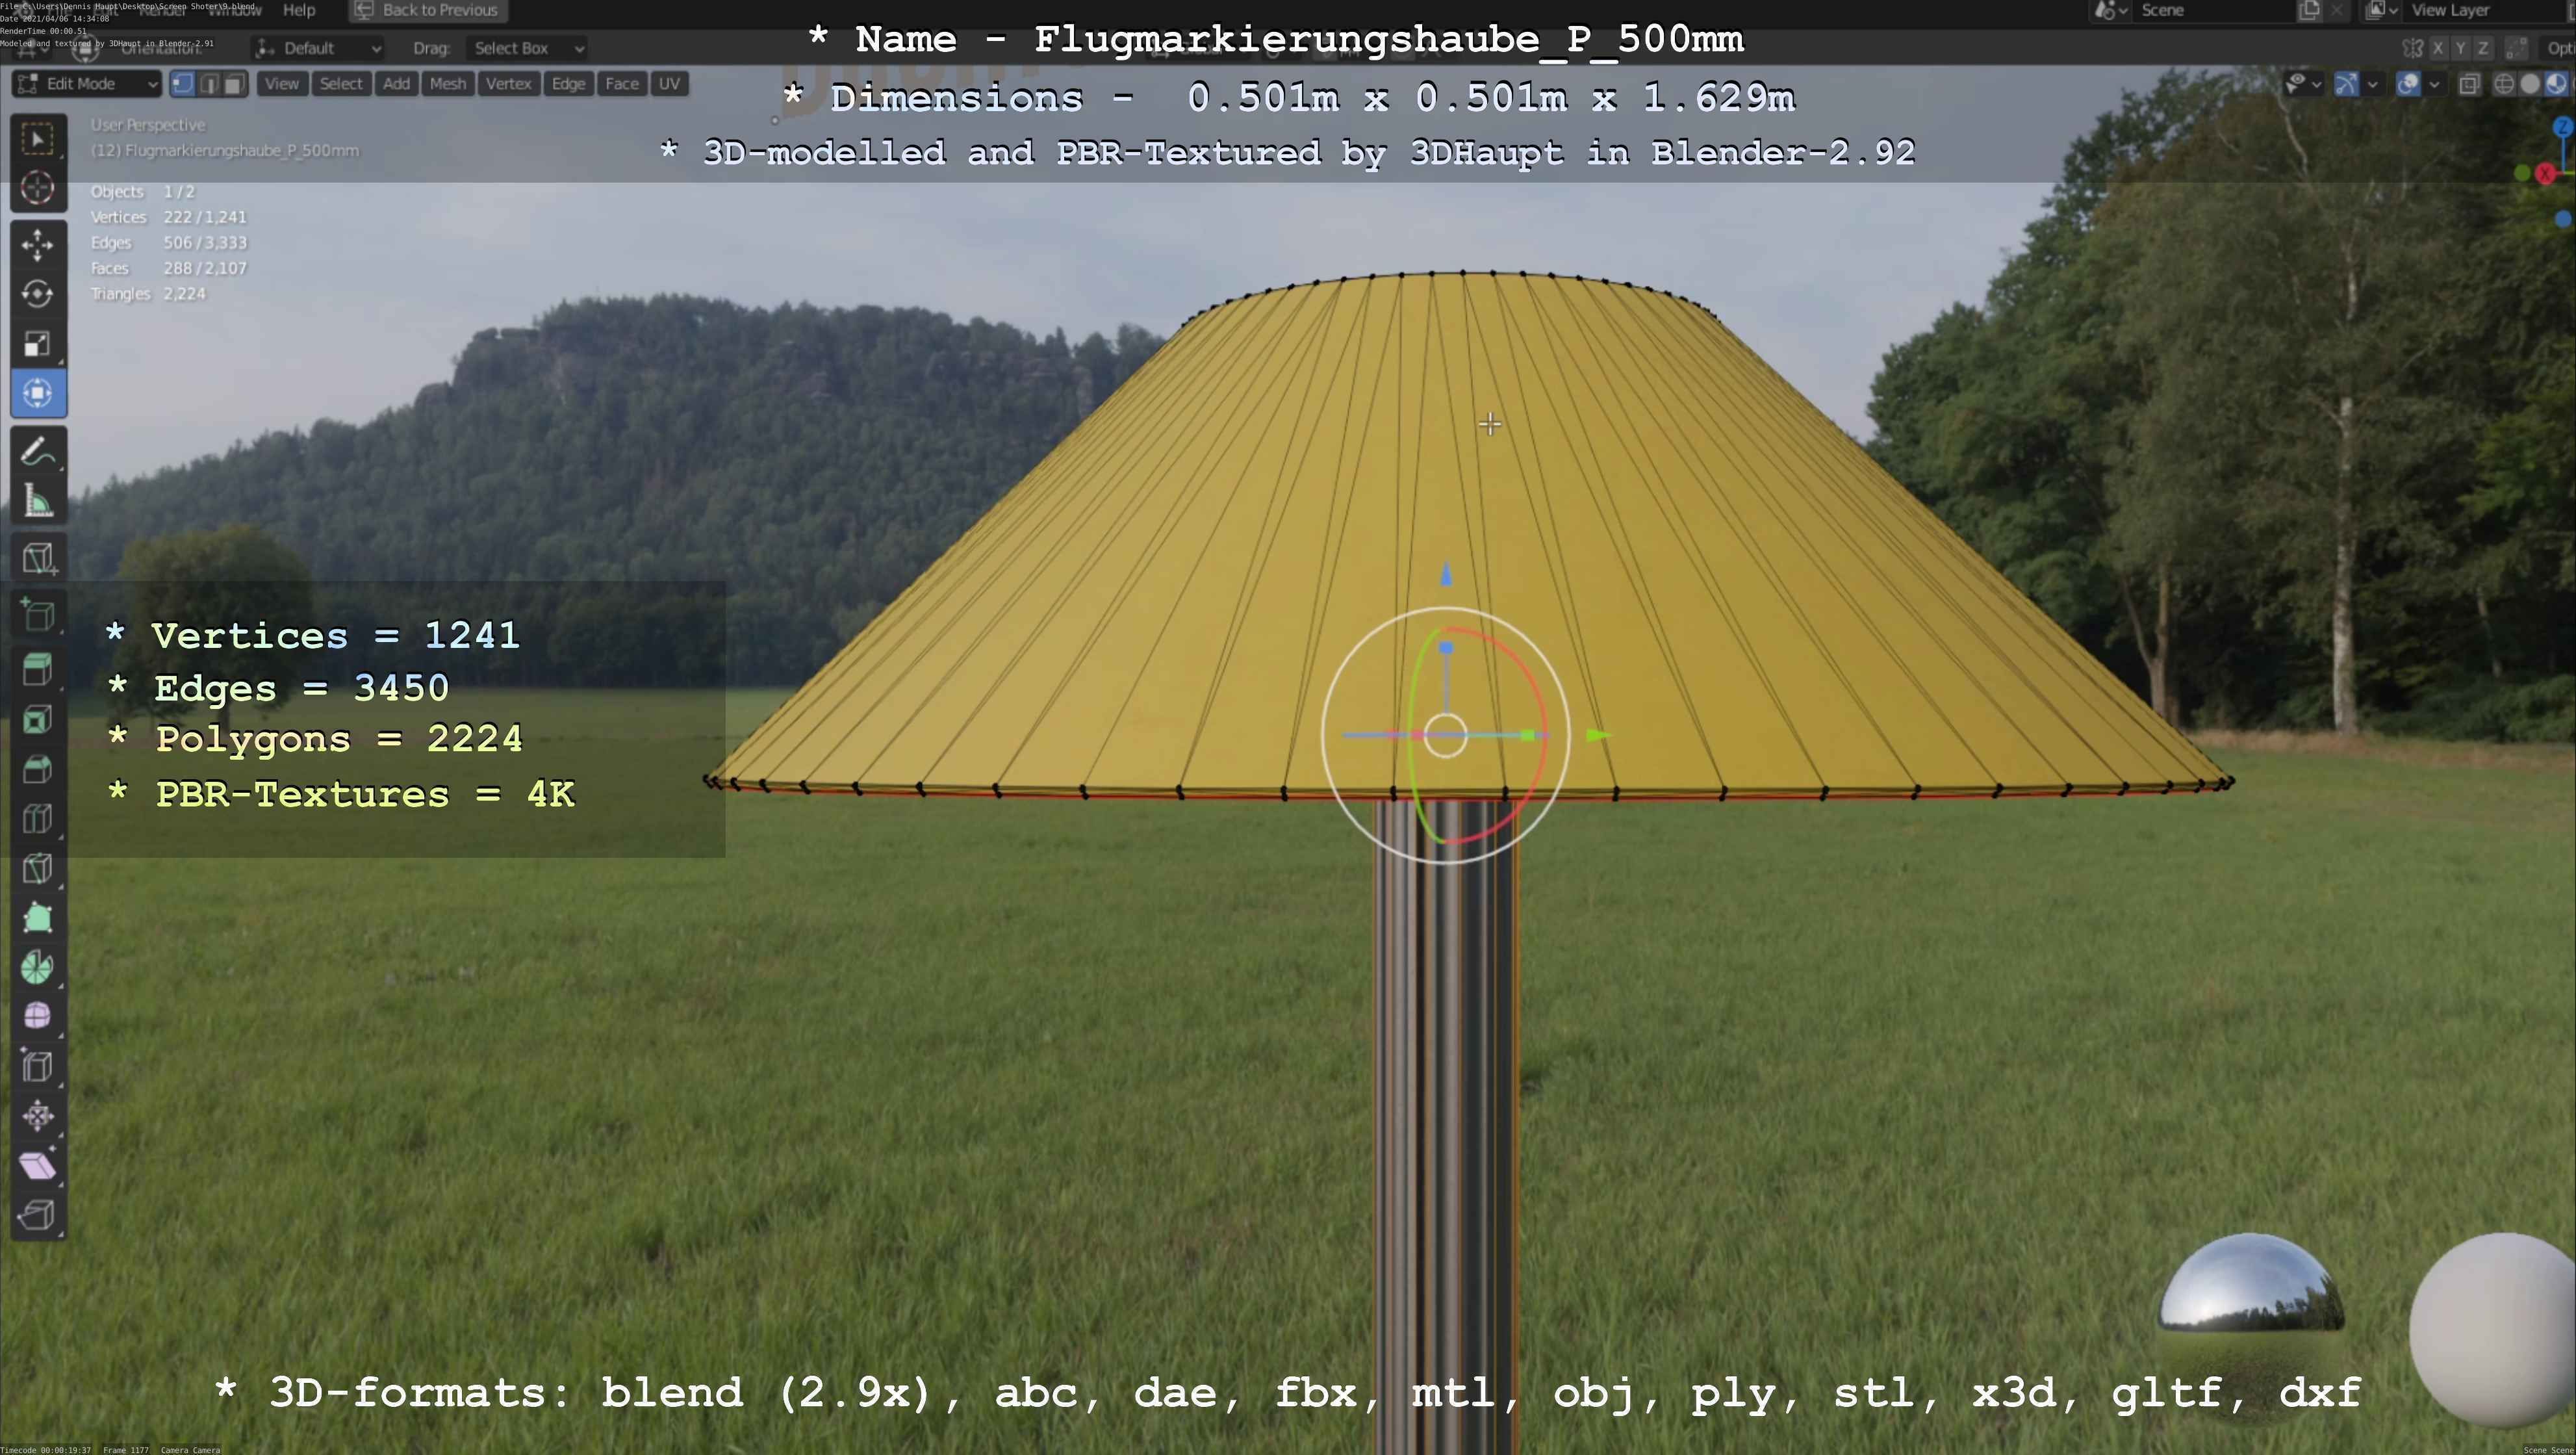
Task: Expand the gizmo options dropdown arrow
Action: (x=2372, y=84)
